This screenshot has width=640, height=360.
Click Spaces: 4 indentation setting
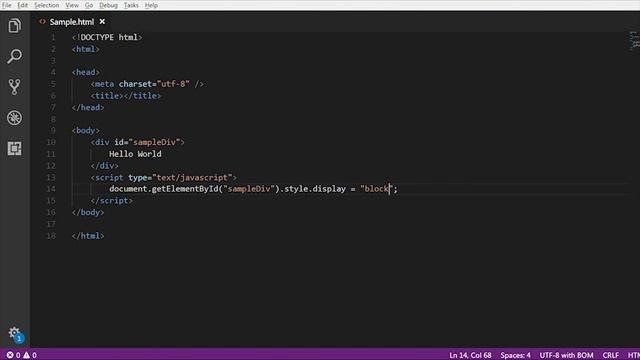516,355
